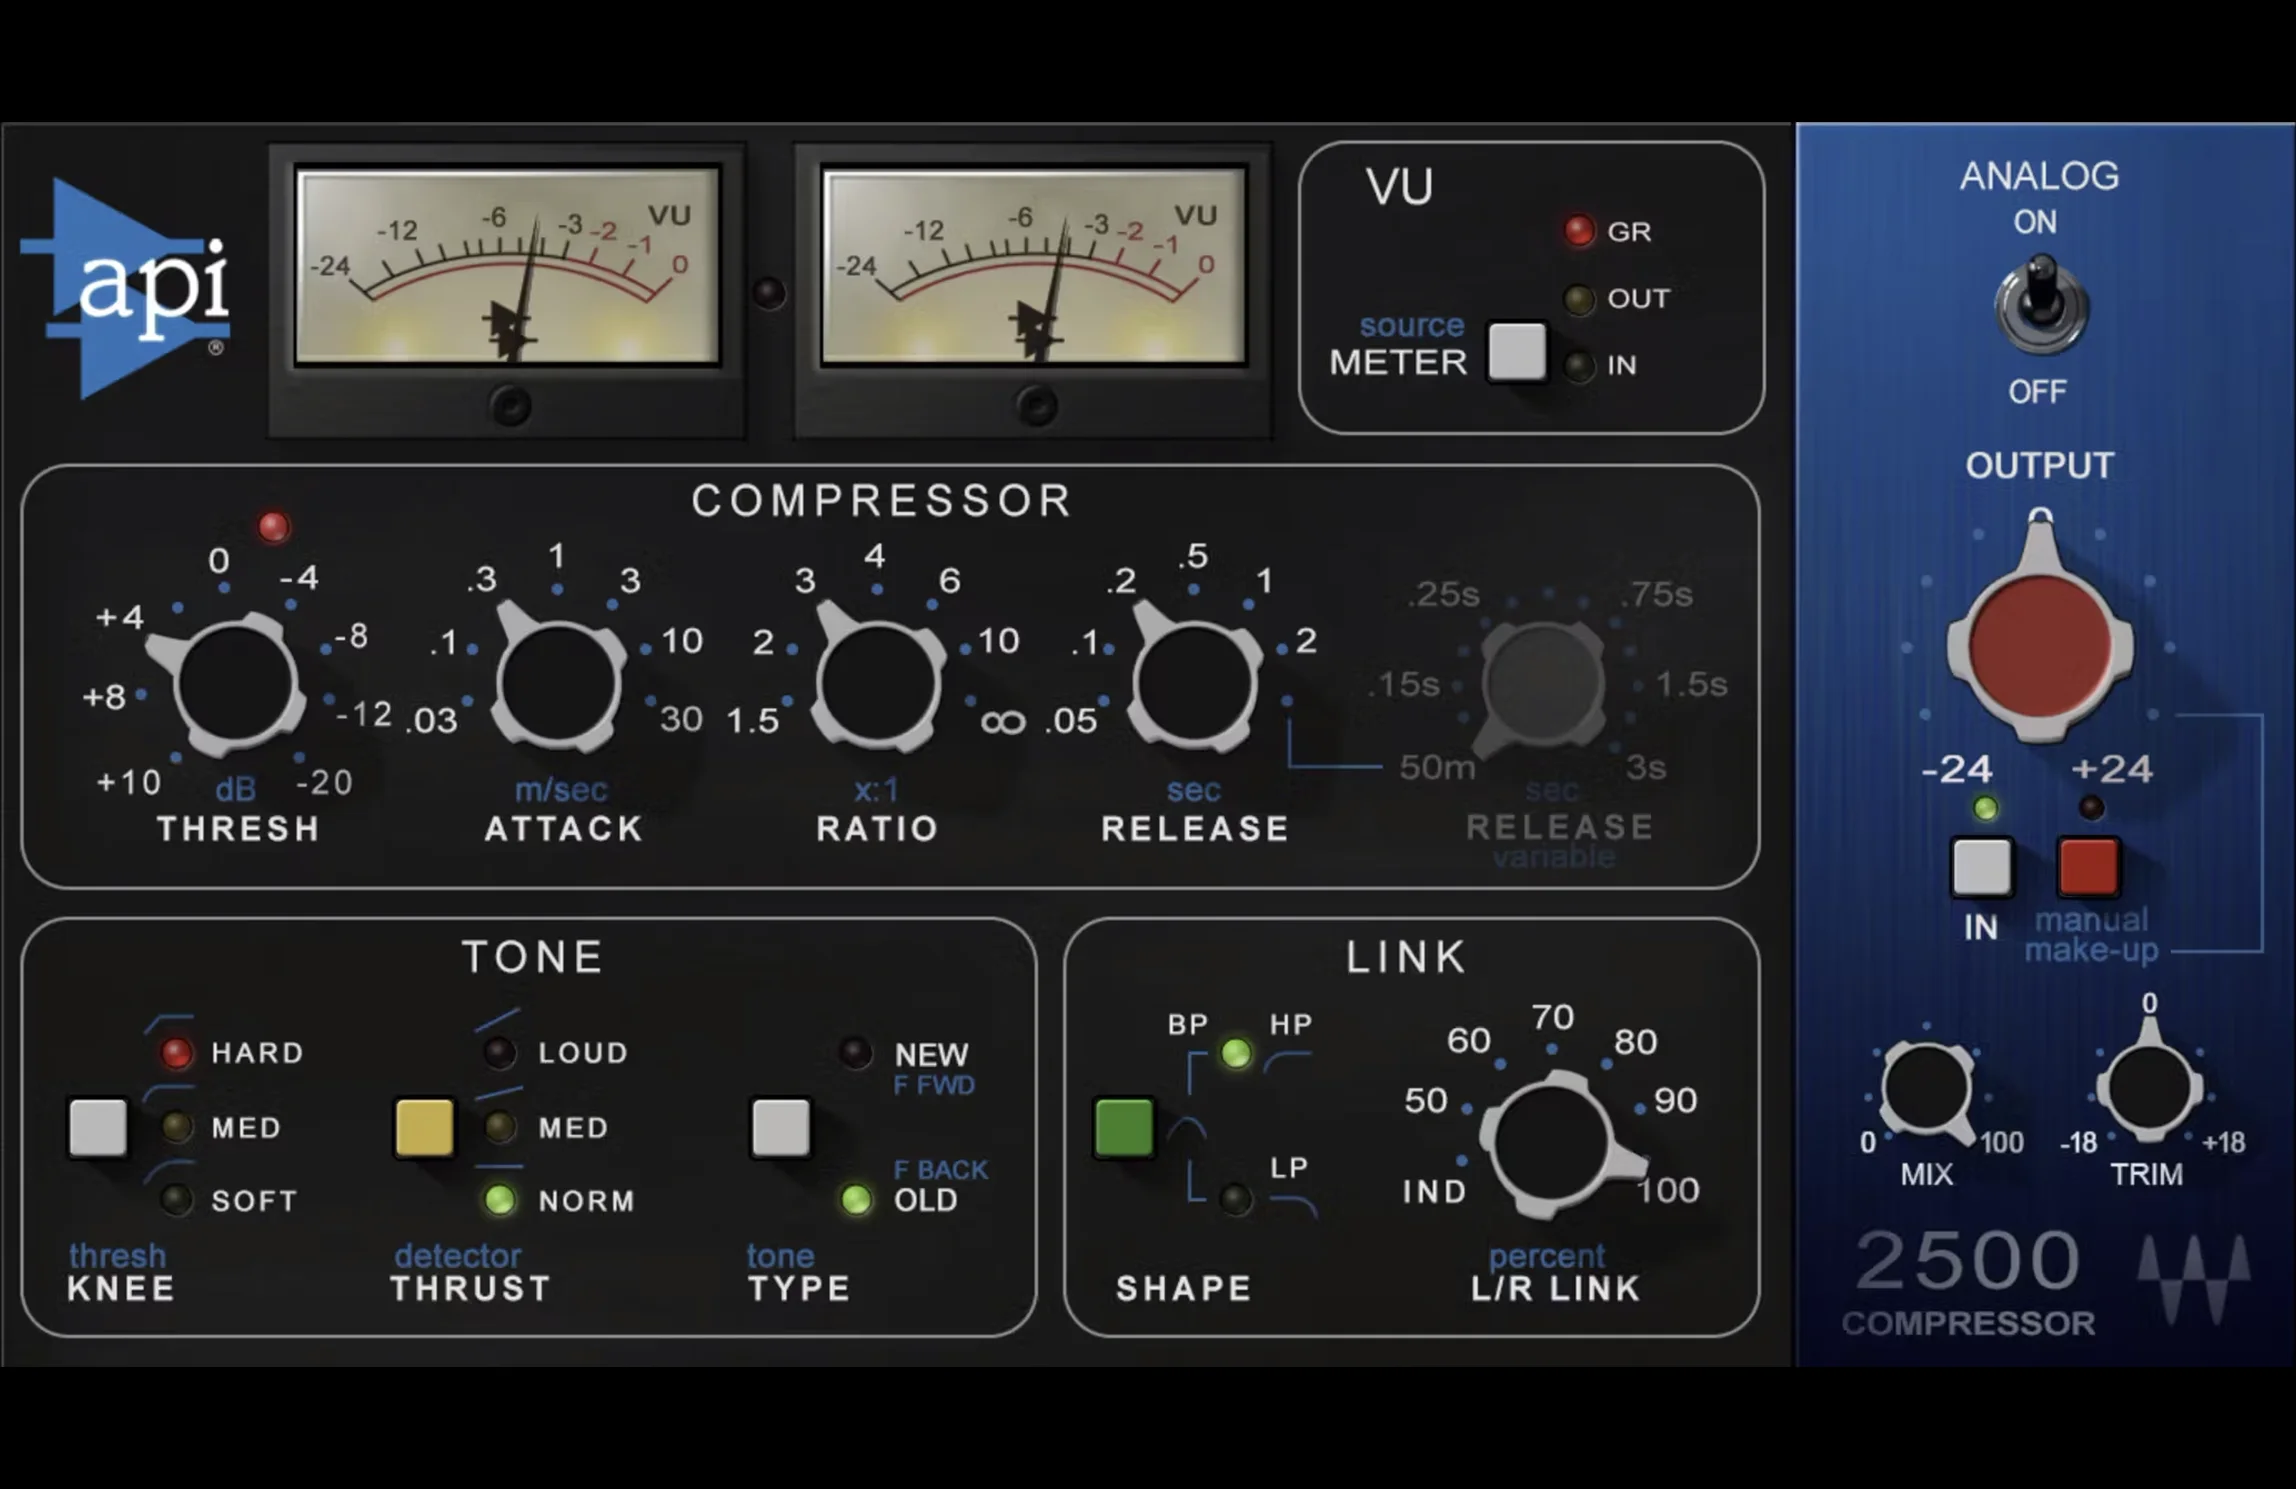Select the SOFT knee LED

(177, 1200)
